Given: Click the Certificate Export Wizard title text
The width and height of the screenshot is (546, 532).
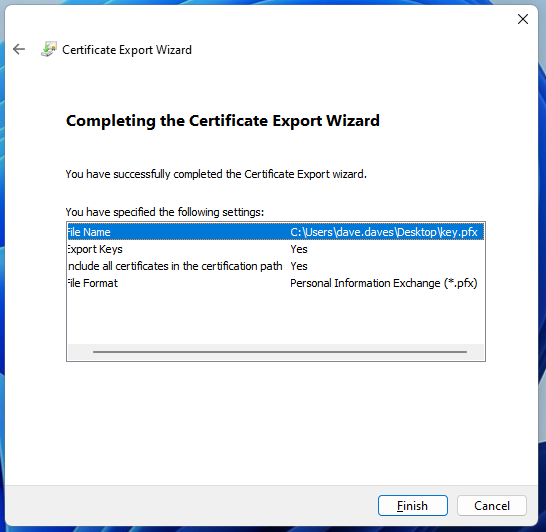Looking at the screenshot, I should [x=127, y=50].
